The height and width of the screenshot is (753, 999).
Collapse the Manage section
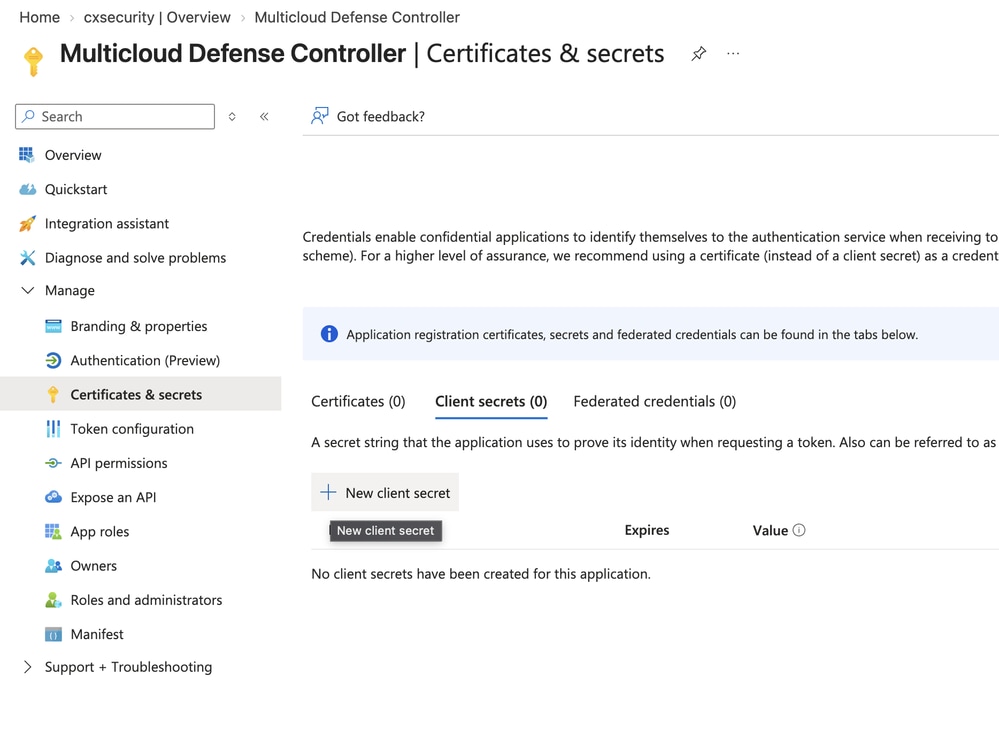pyautogui.click(x=27, y=290)
